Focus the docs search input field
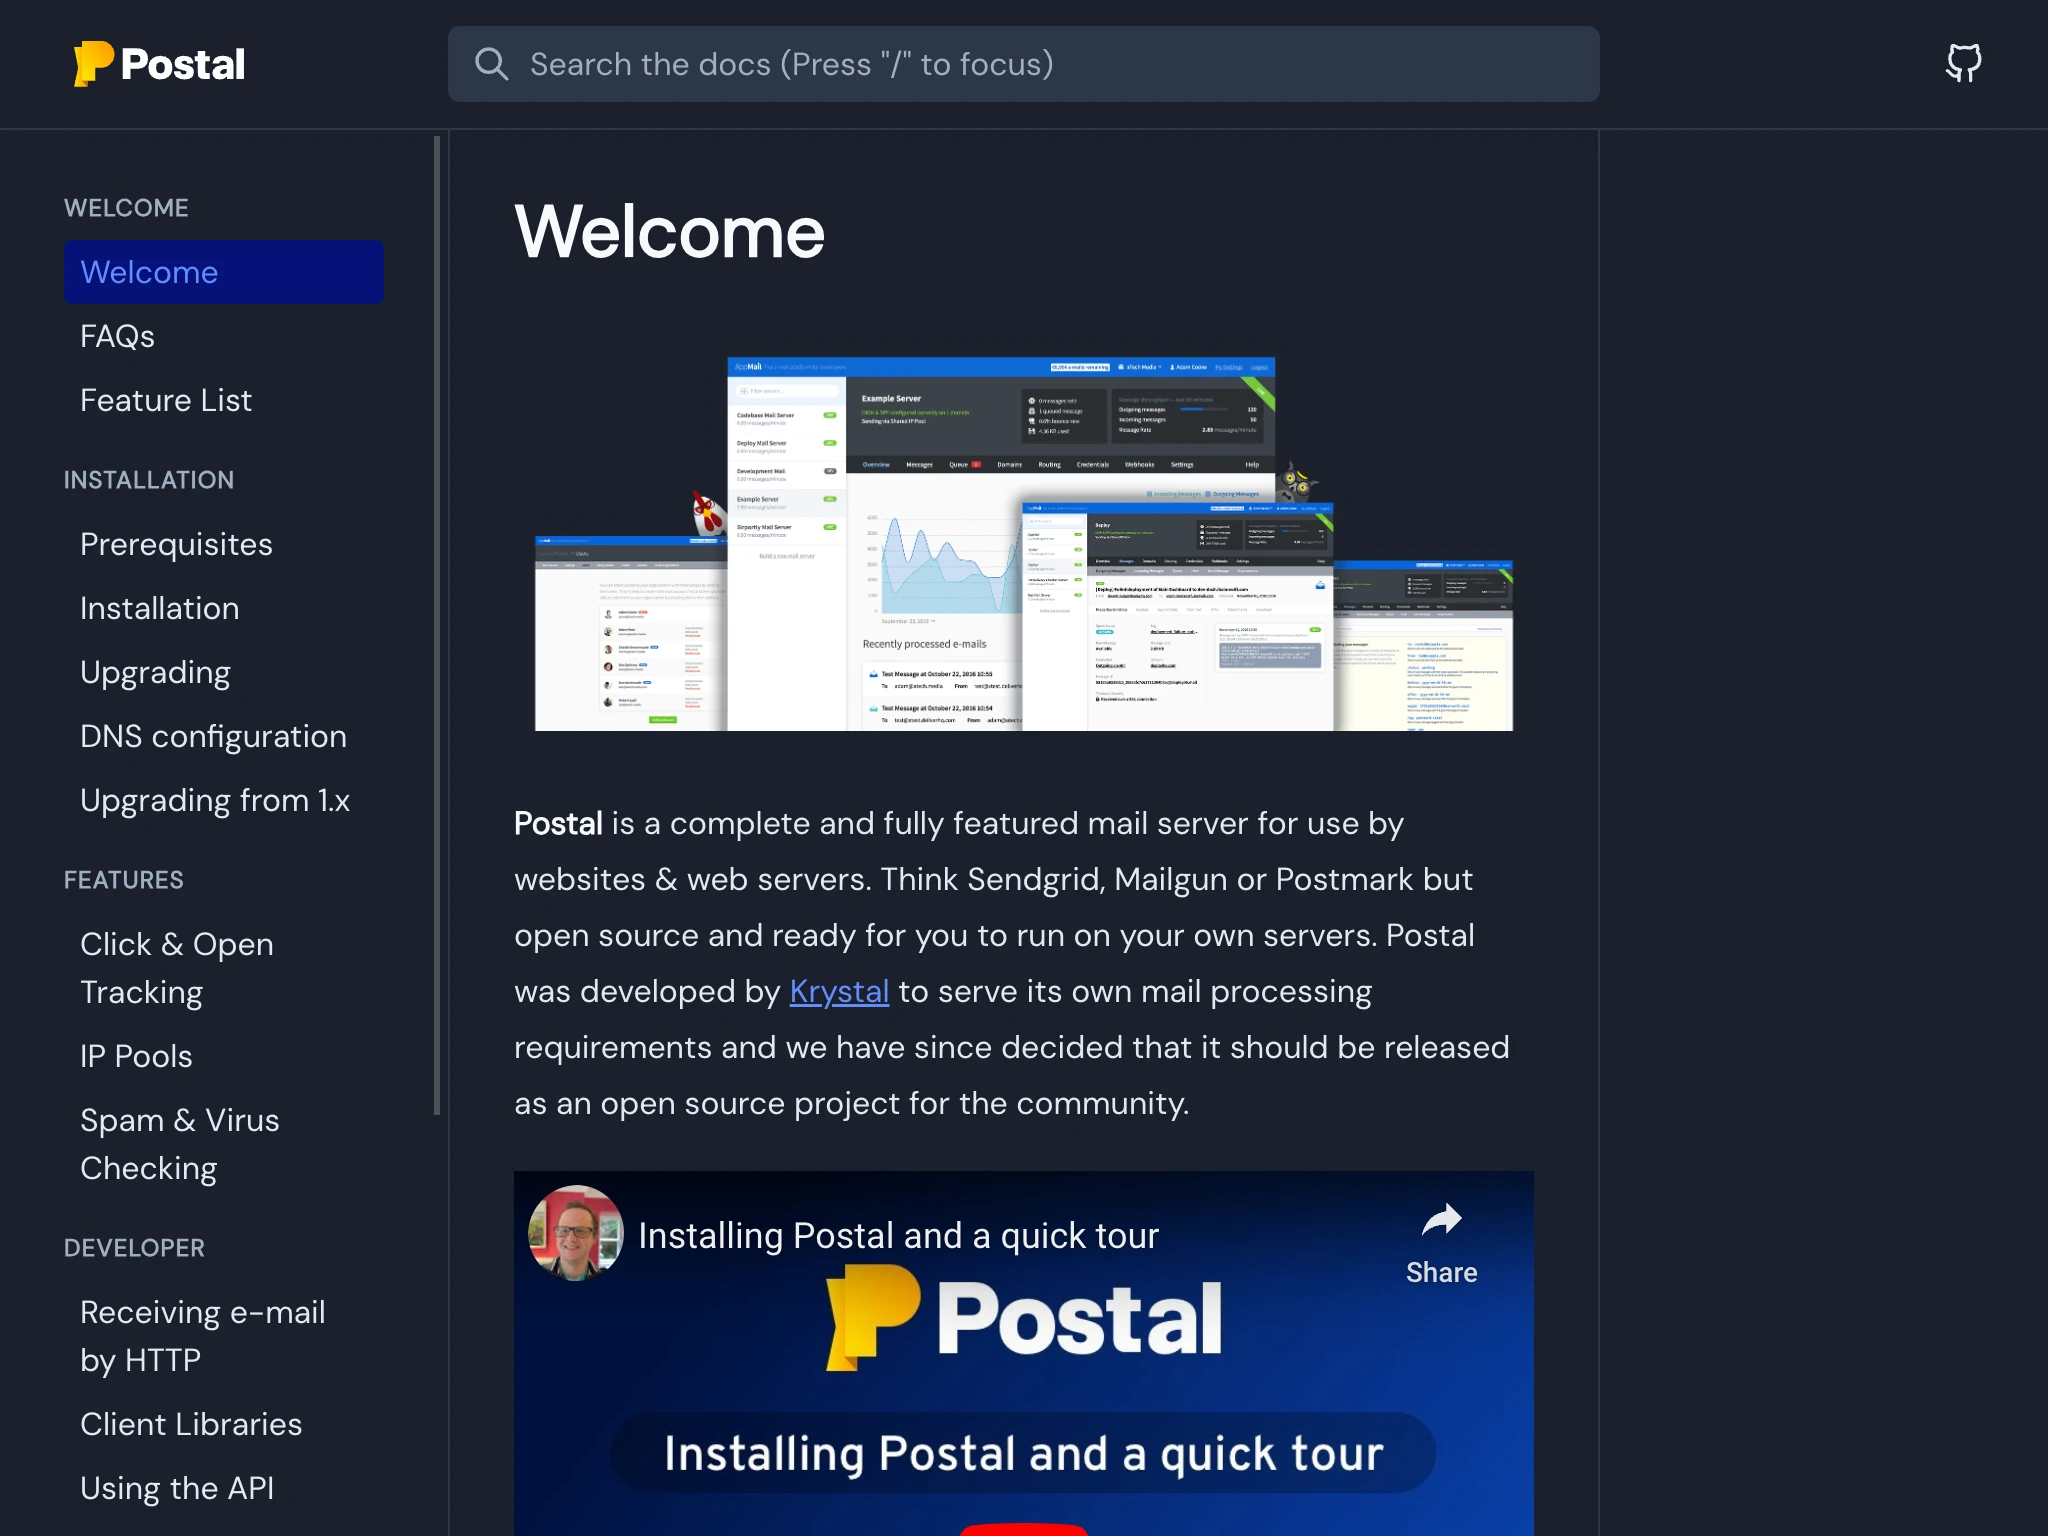 pyautogui.click(x=1000, y=64)
